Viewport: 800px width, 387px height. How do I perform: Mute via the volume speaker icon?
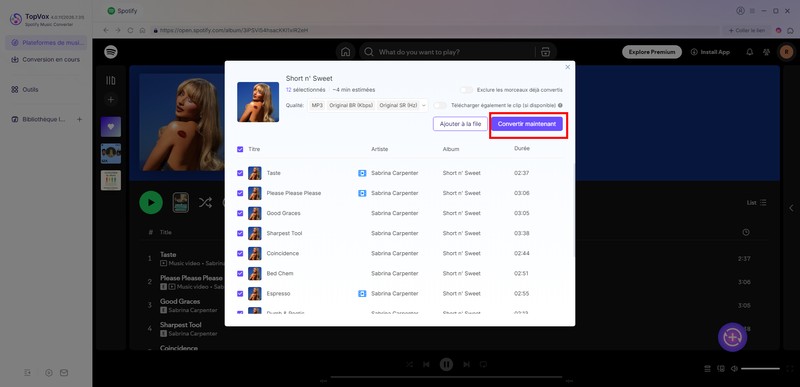[x=735, y=369]
